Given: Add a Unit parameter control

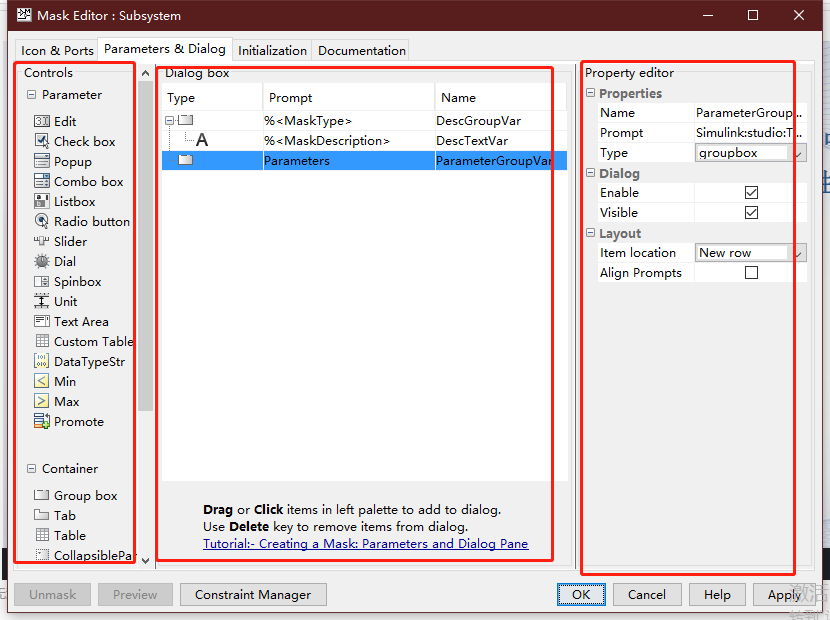Looking at the screenshot, I should (56, 302).
